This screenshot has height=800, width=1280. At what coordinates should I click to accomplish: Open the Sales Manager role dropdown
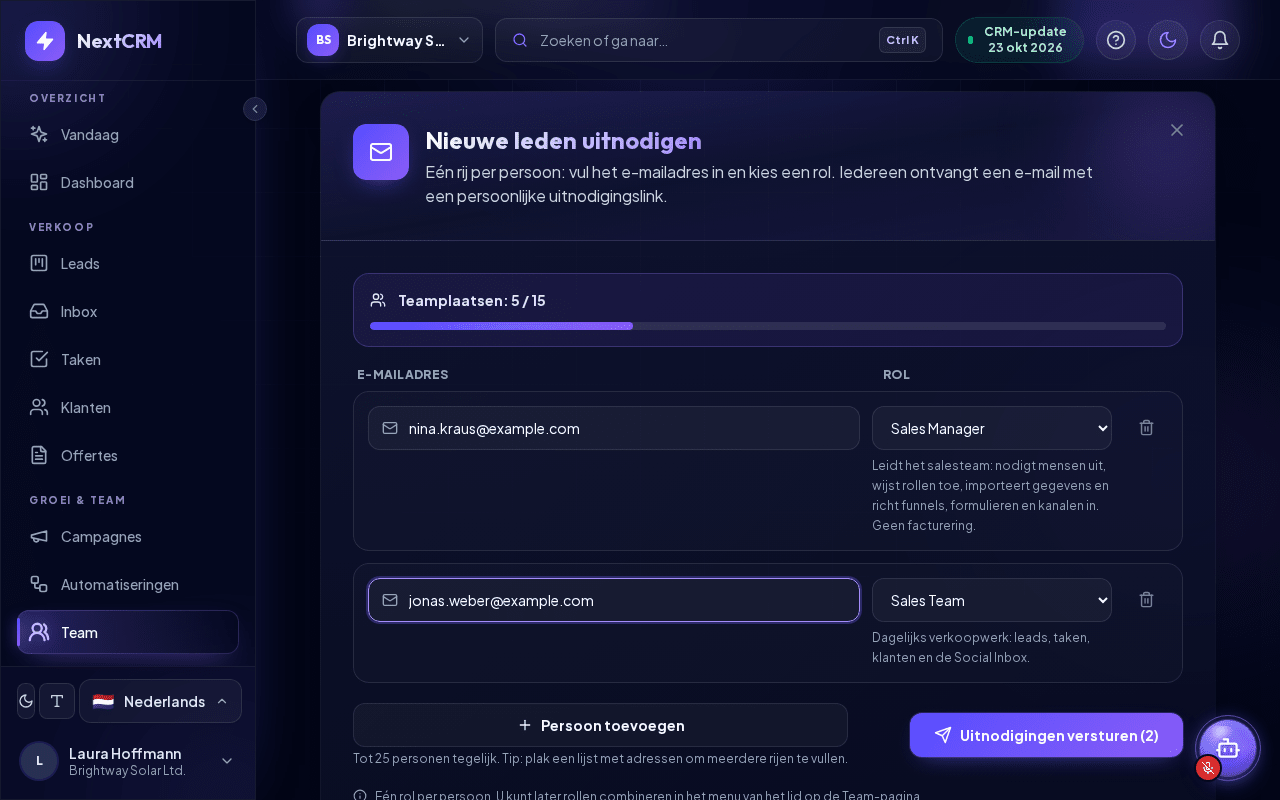point(992,428)
